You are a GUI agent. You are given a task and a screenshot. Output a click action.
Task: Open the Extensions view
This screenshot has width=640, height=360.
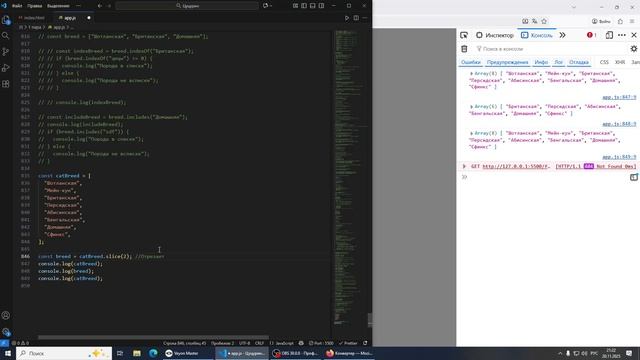tap(6, 84)
